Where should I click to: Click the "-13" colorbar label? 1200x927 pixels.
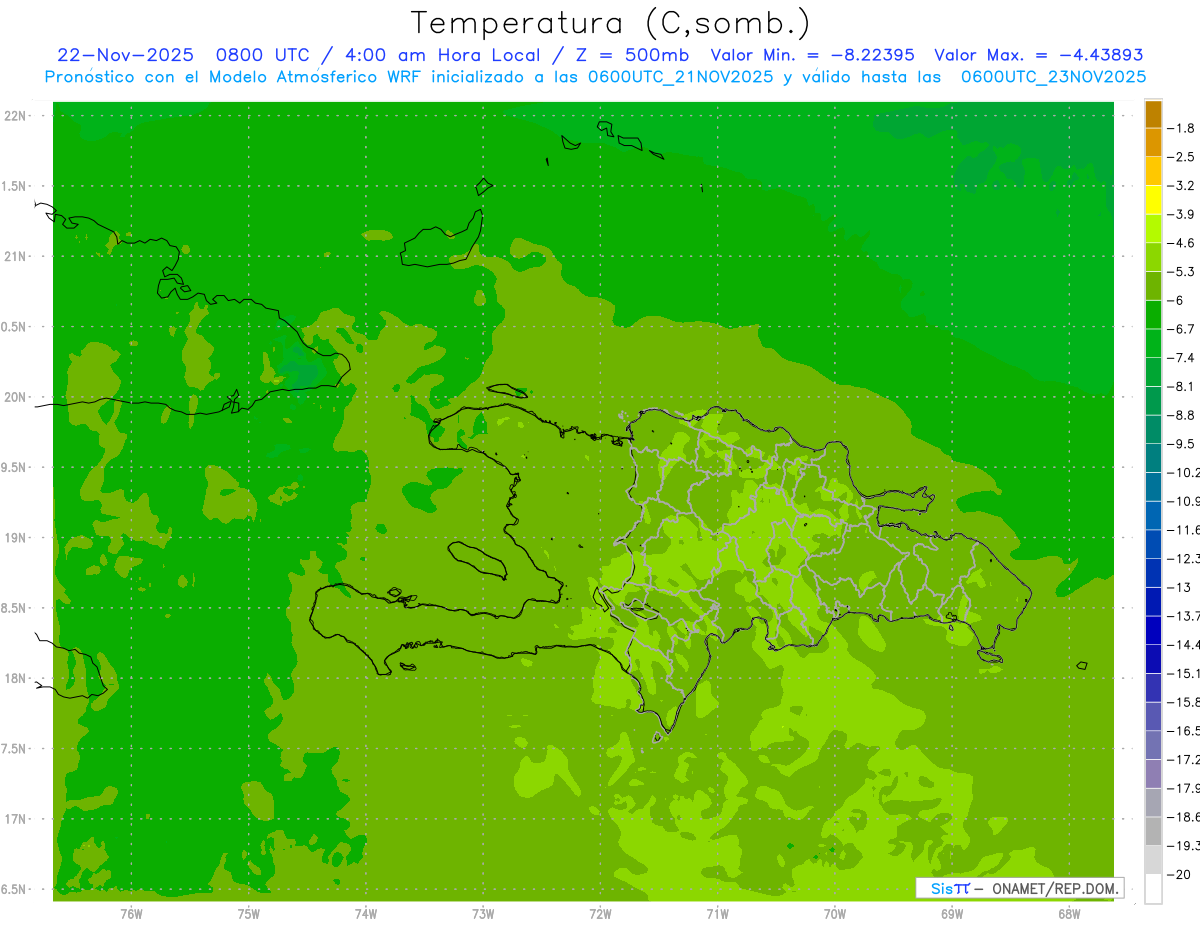pyautogui.click(x=1179, y=587)
